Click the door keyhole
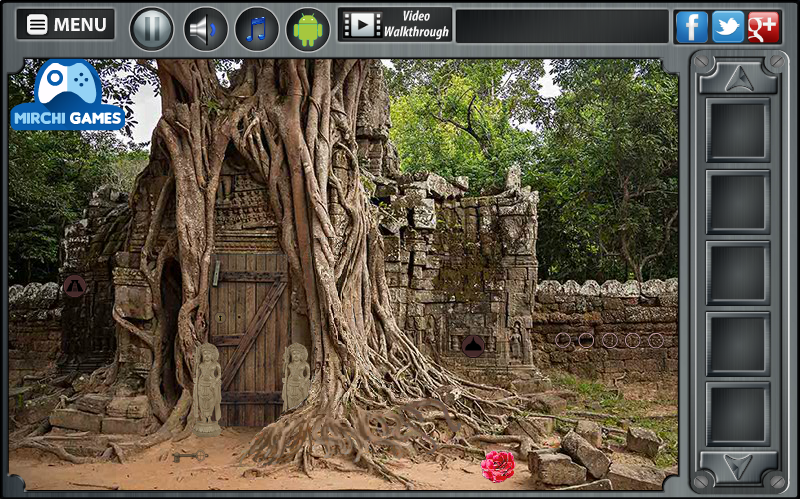The height and width of the screenshot is (499, 800). (220, 317)
